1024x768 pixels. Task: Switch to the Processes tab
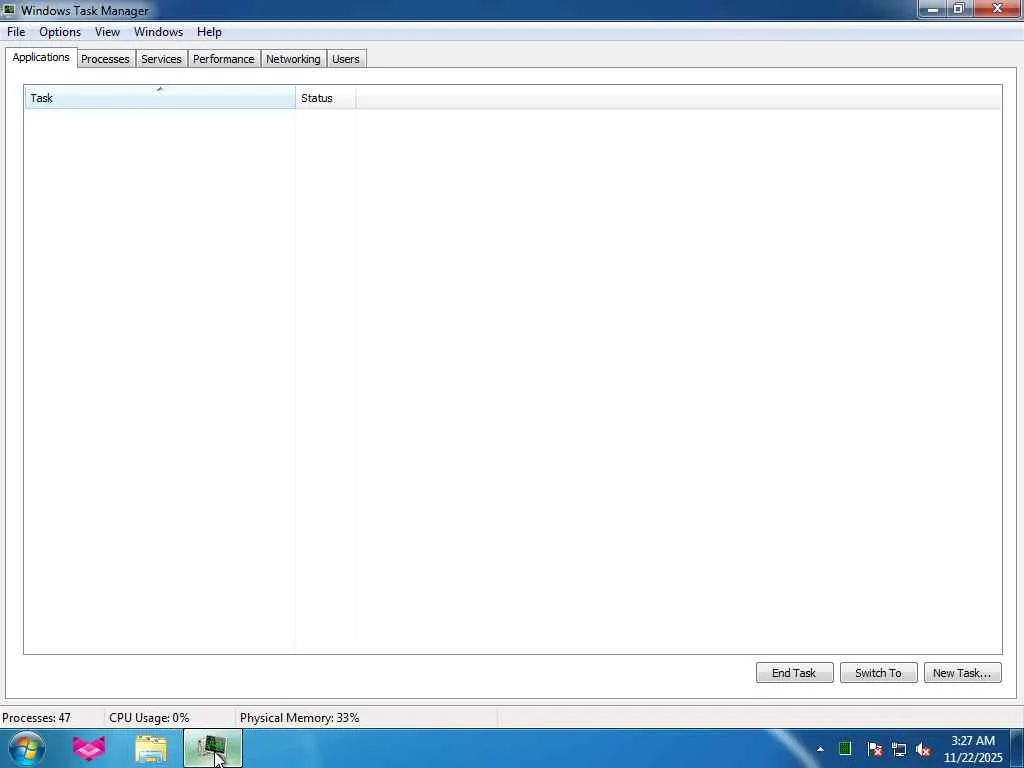pos(105,59)
